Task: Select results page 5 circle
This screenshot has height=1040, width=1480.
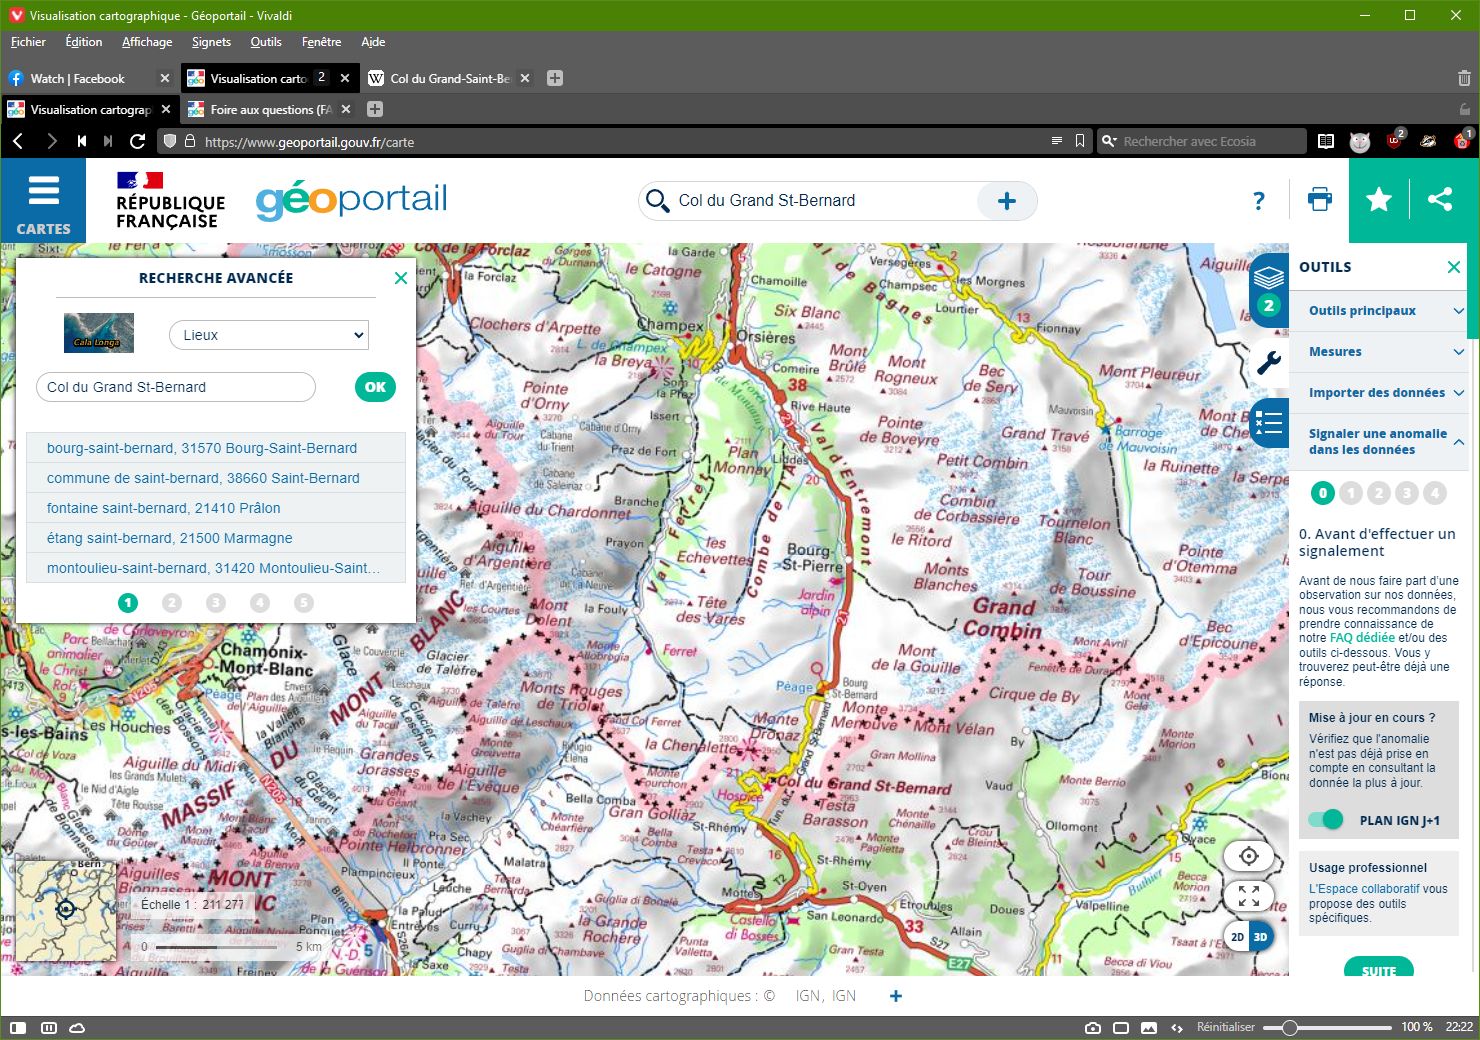Action: (304, 603)
